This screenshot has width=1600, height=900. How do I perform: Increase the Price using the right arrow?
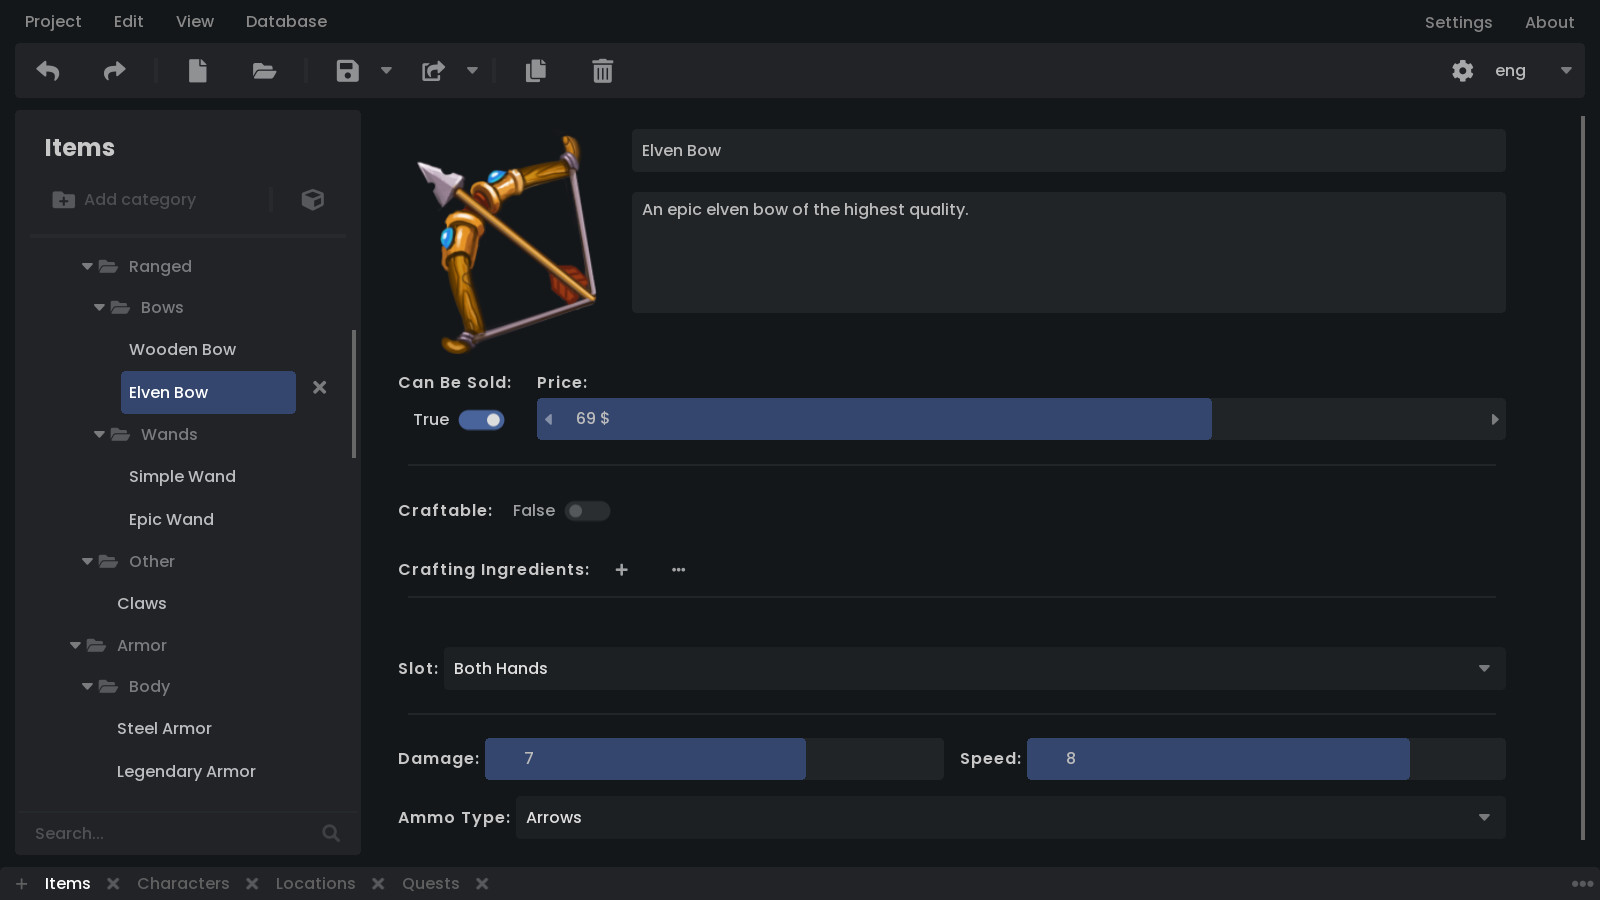(x=1495, y=419)
